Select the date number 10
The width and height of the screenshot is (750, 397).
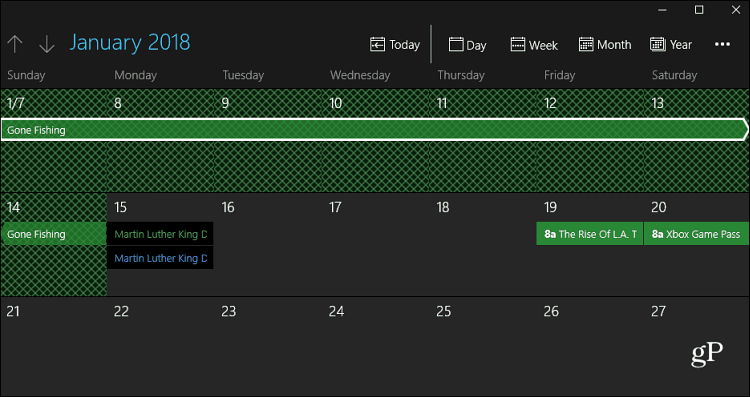point(336,103)
